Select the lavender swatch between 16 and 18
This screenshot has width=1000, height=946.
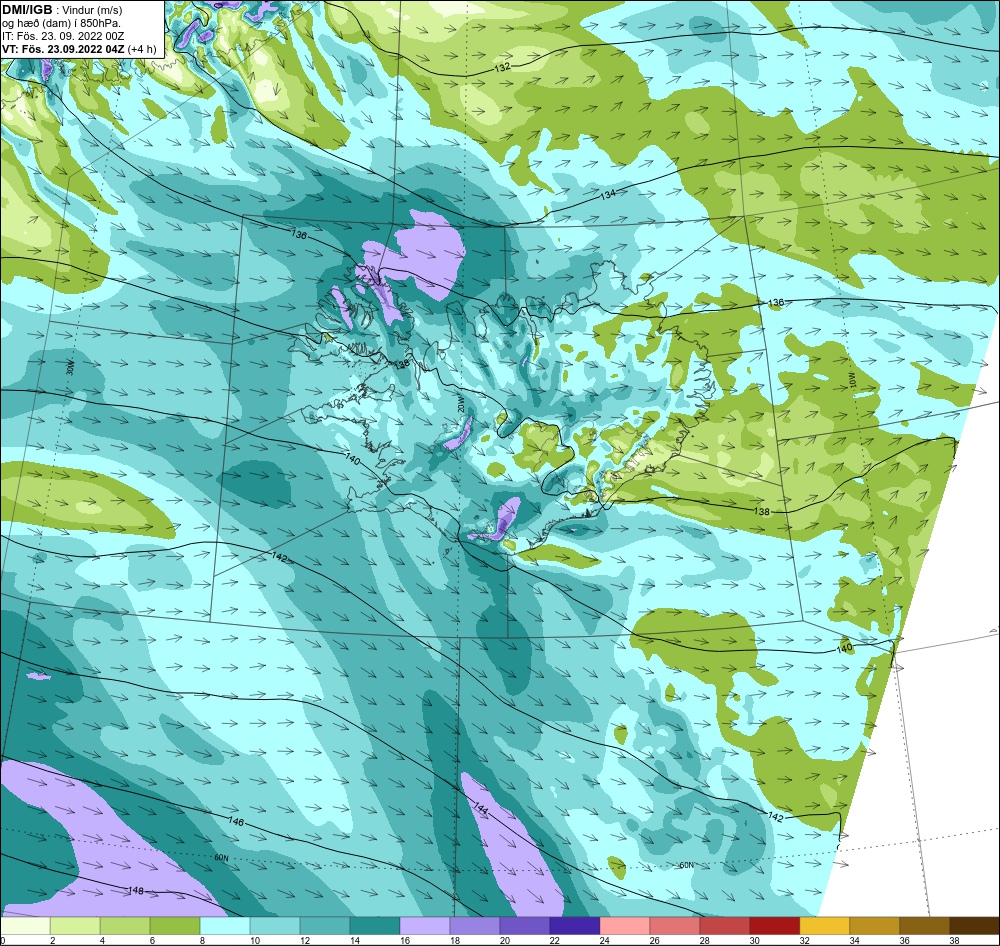[x=425, y=926]
